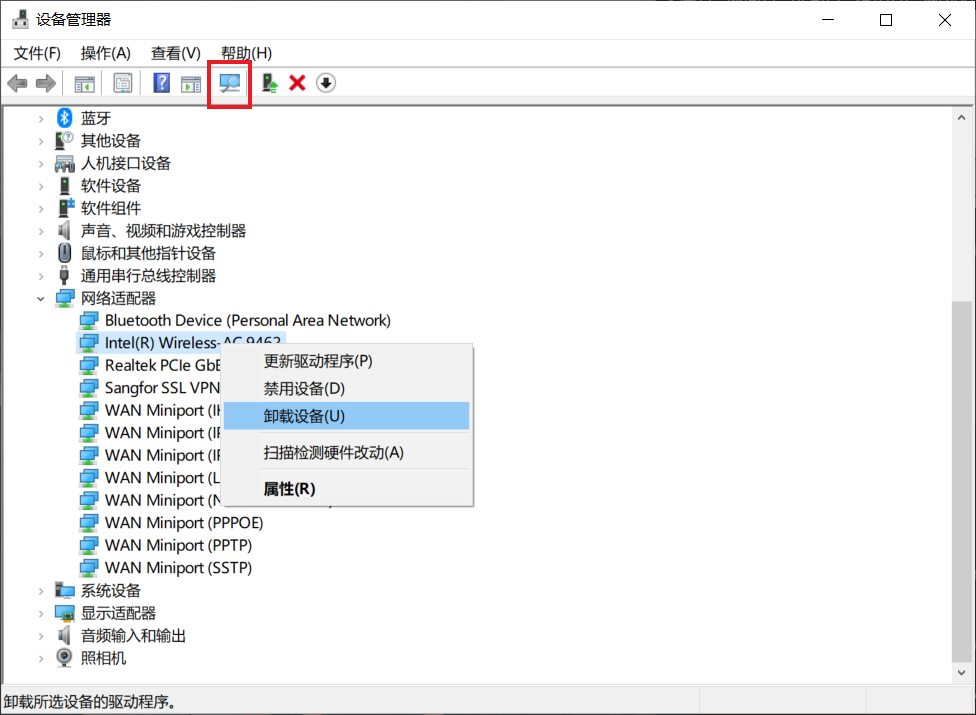The image size is (976, 715).
Task: Click the 系统设备 category icon
Action: pyautogui.click(x=65, y=590)
